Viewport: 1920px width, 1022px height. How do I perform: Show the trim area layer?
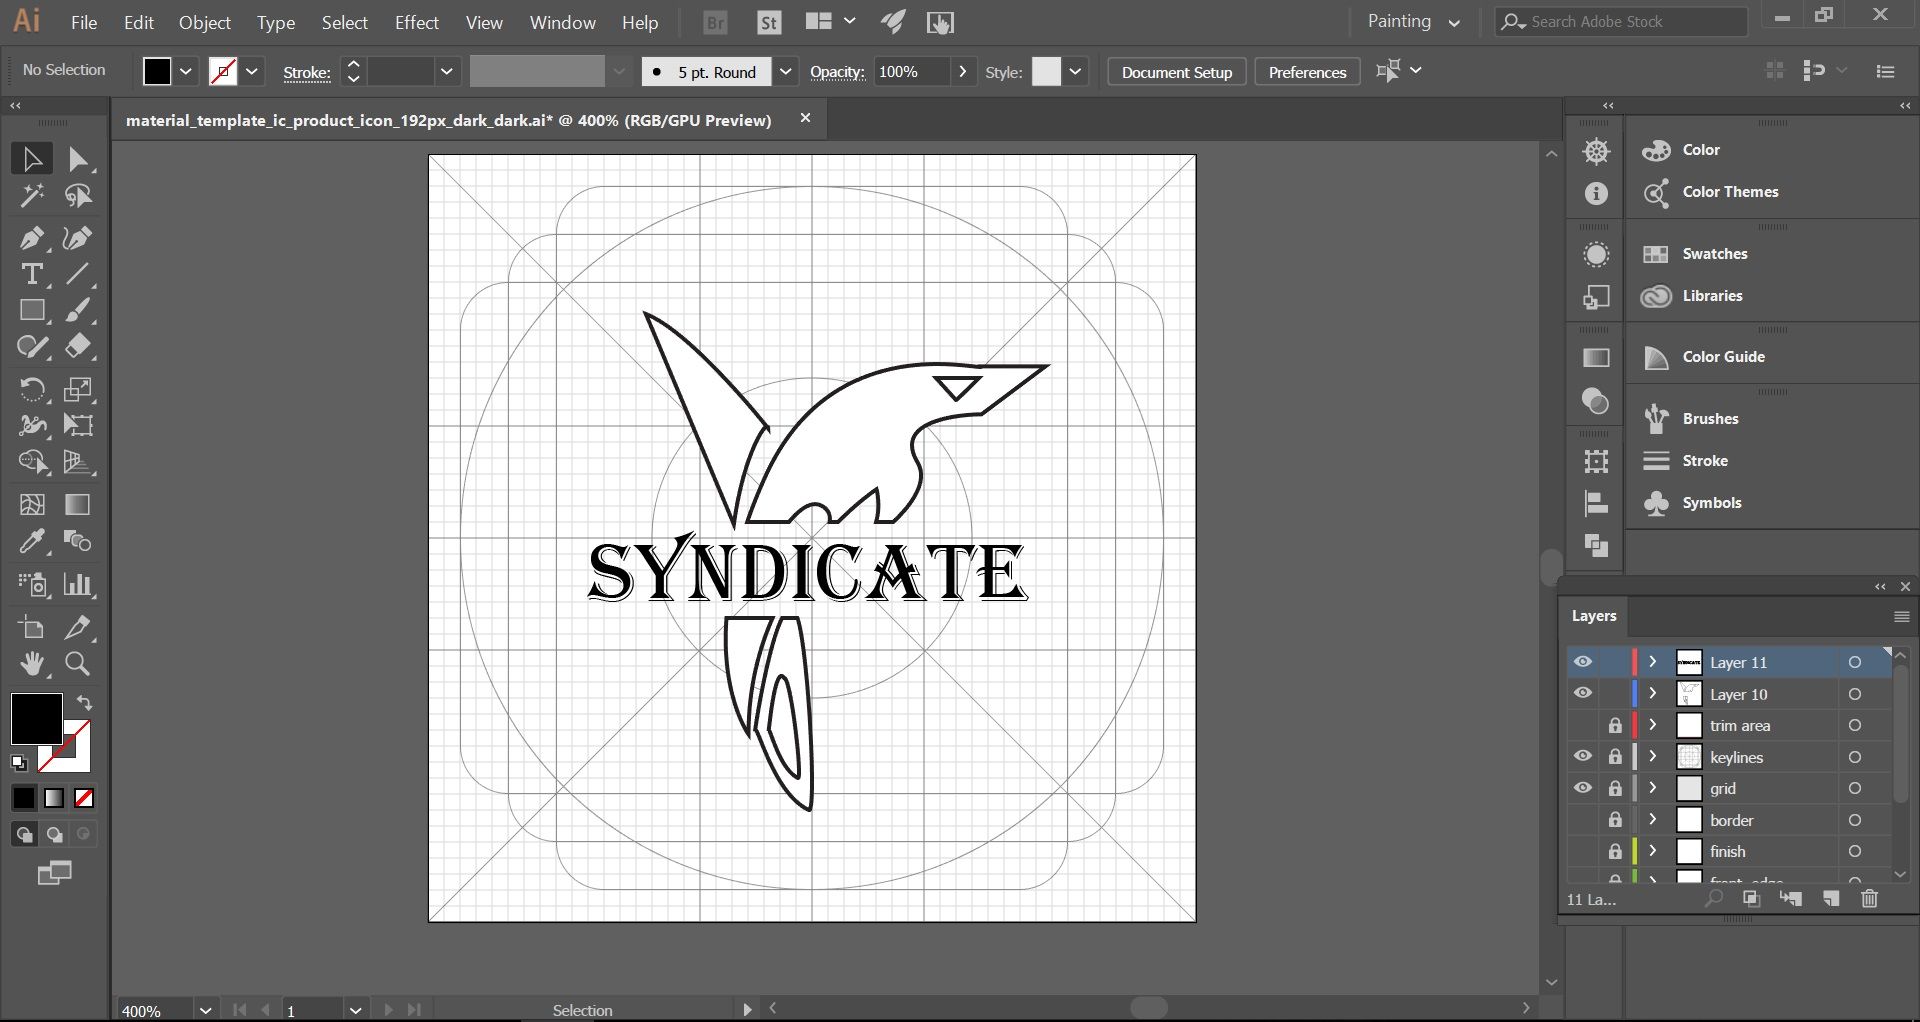click(1583, 725)
